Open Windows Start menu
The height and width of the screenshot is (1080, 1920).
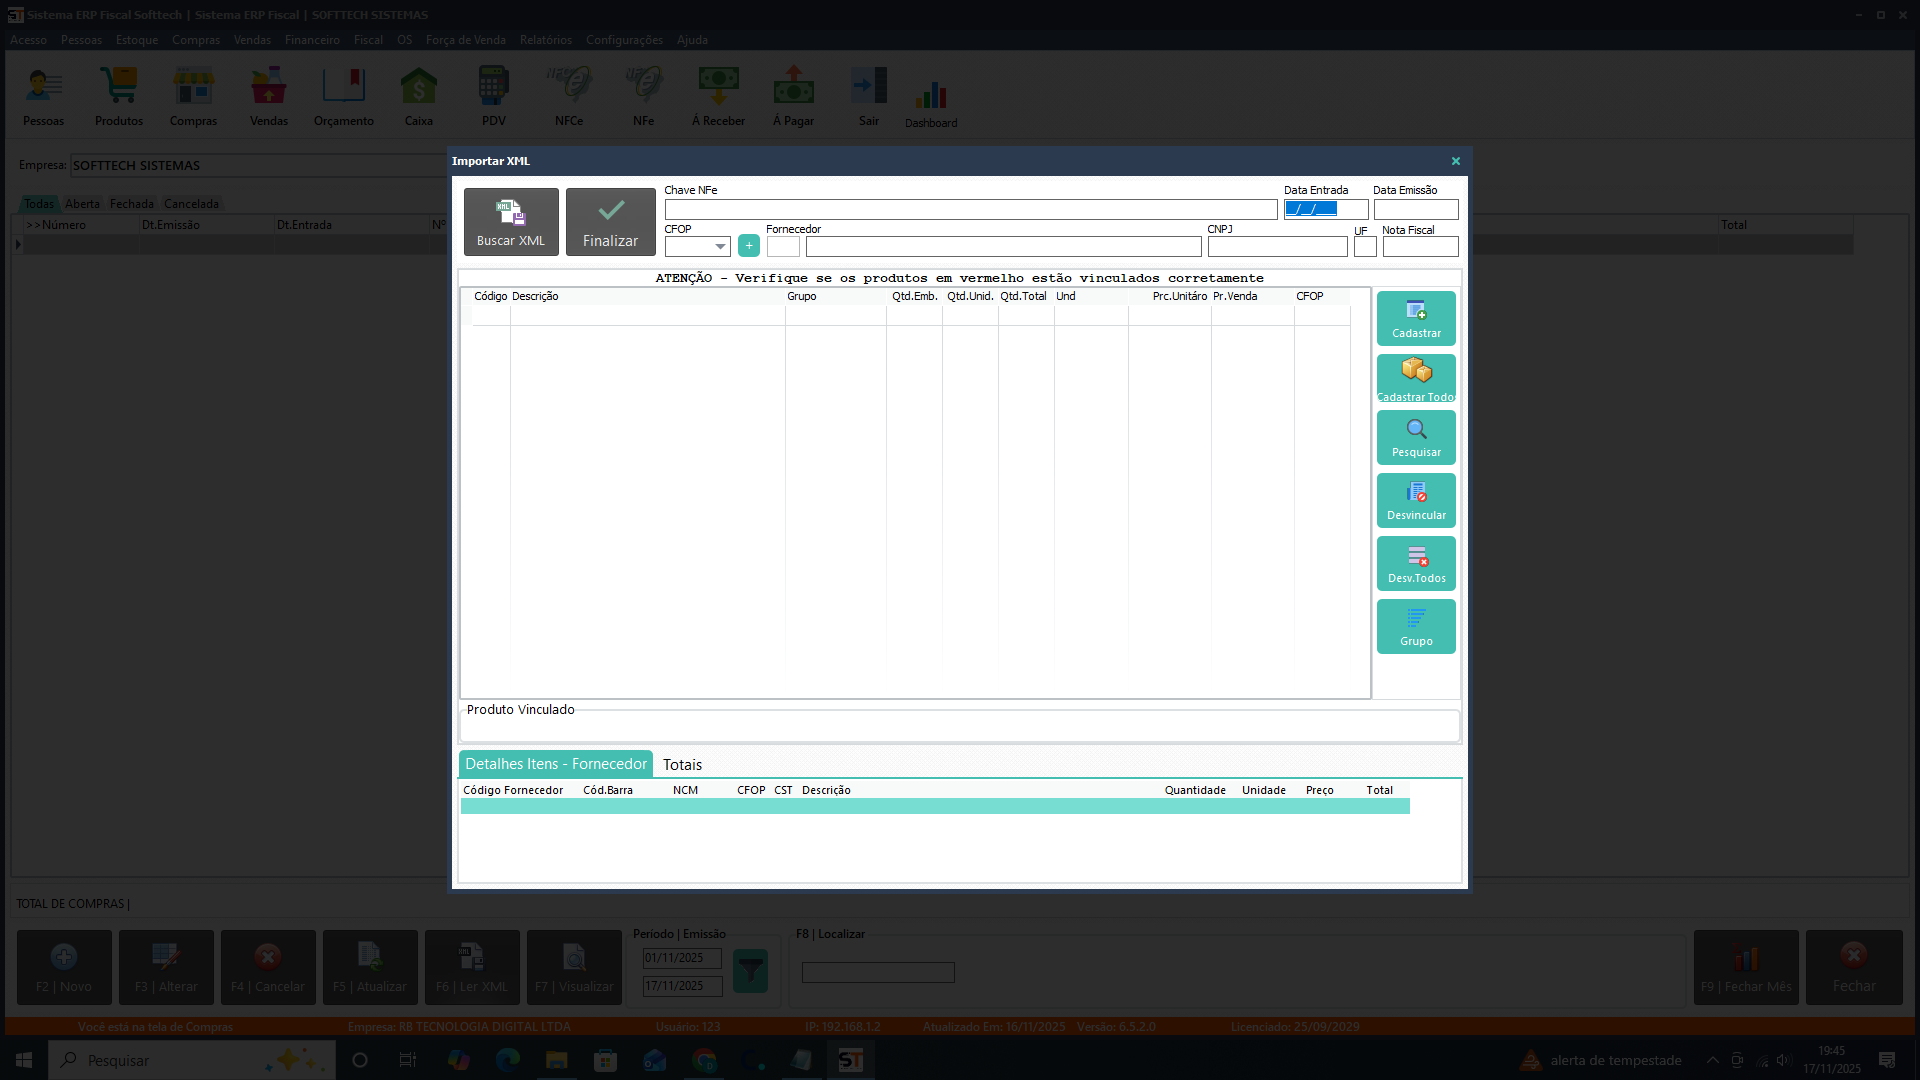(24, 1060)
